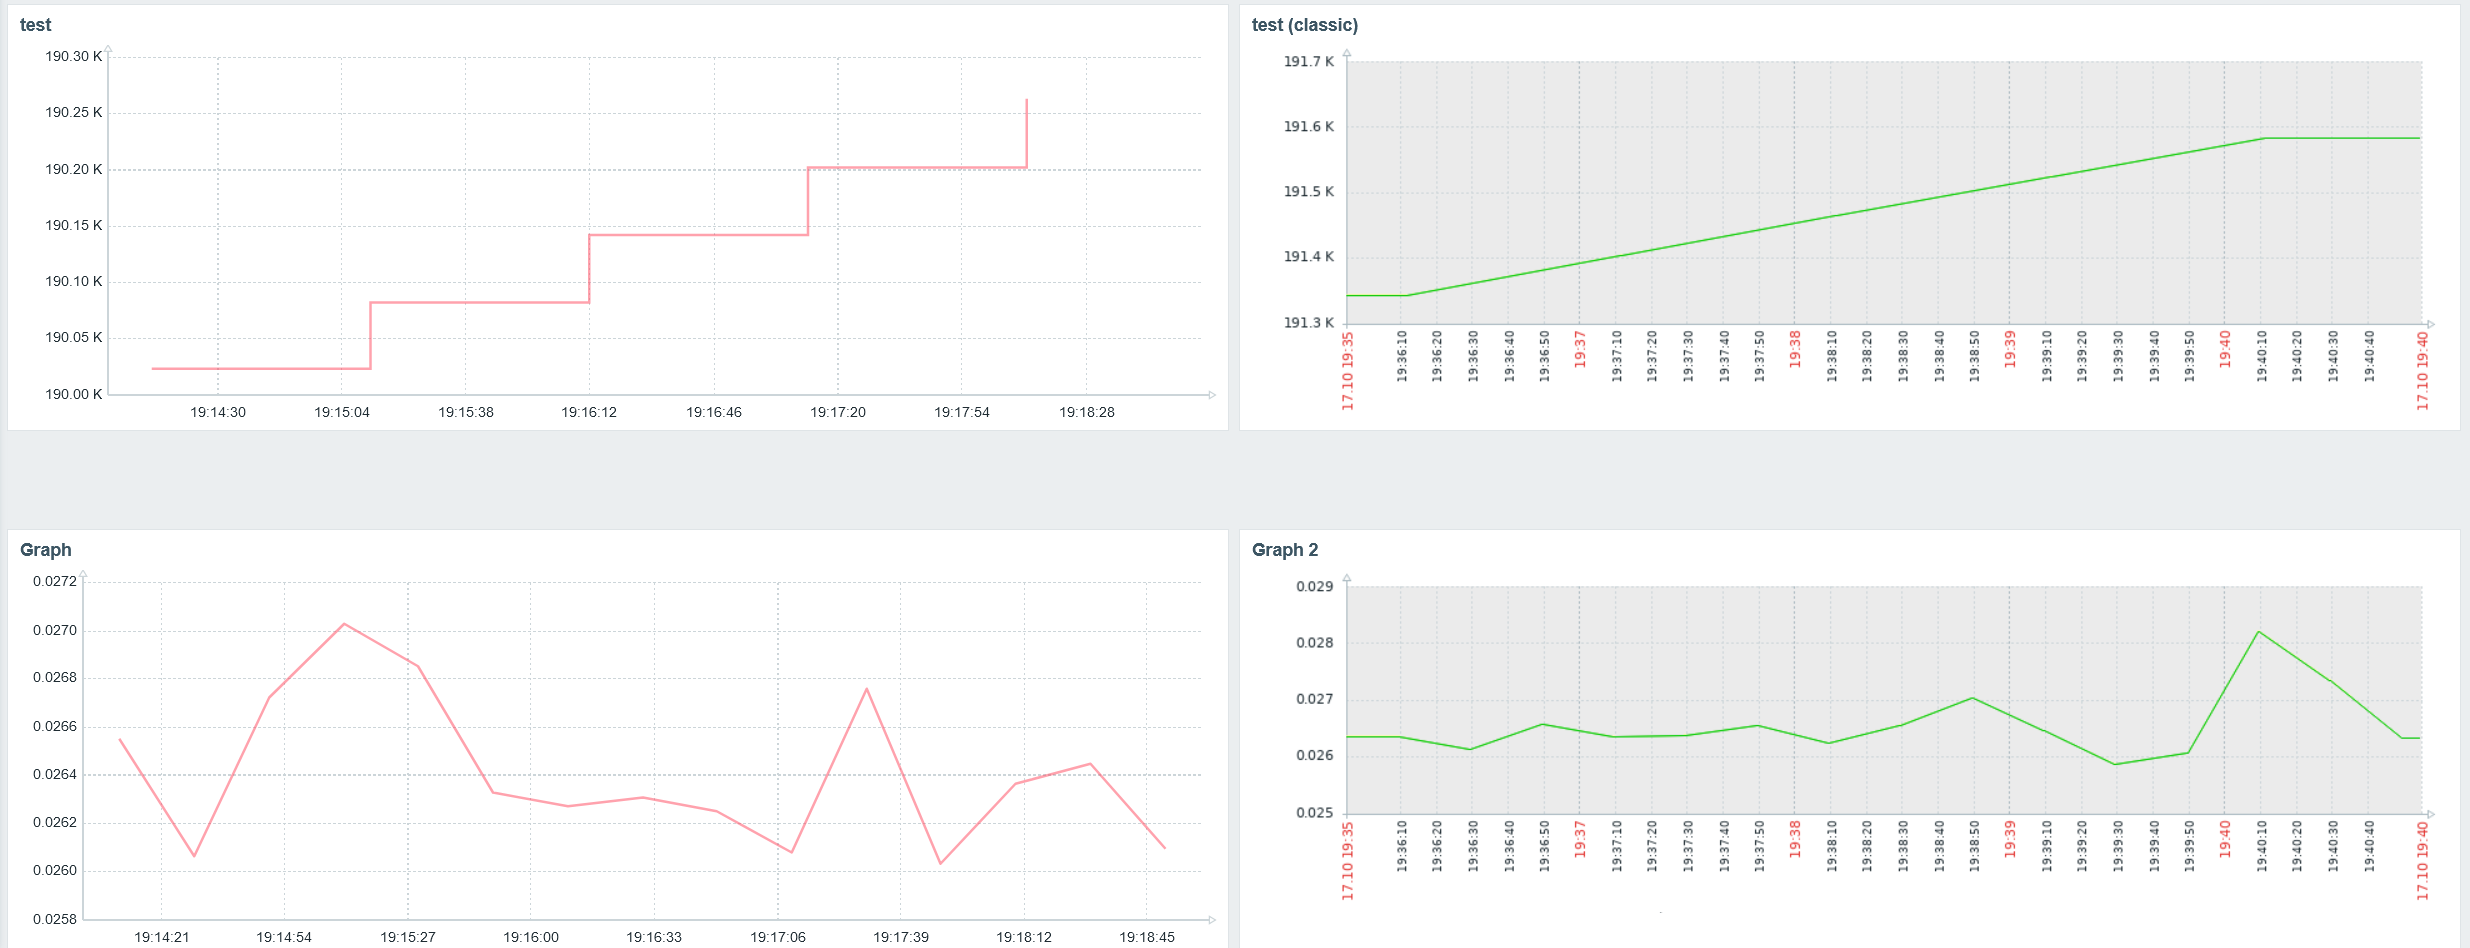The image size is (2470, 948).
Task: Click the 0.028 y-axis label in Graph 2
Action: click(1315, 643)
